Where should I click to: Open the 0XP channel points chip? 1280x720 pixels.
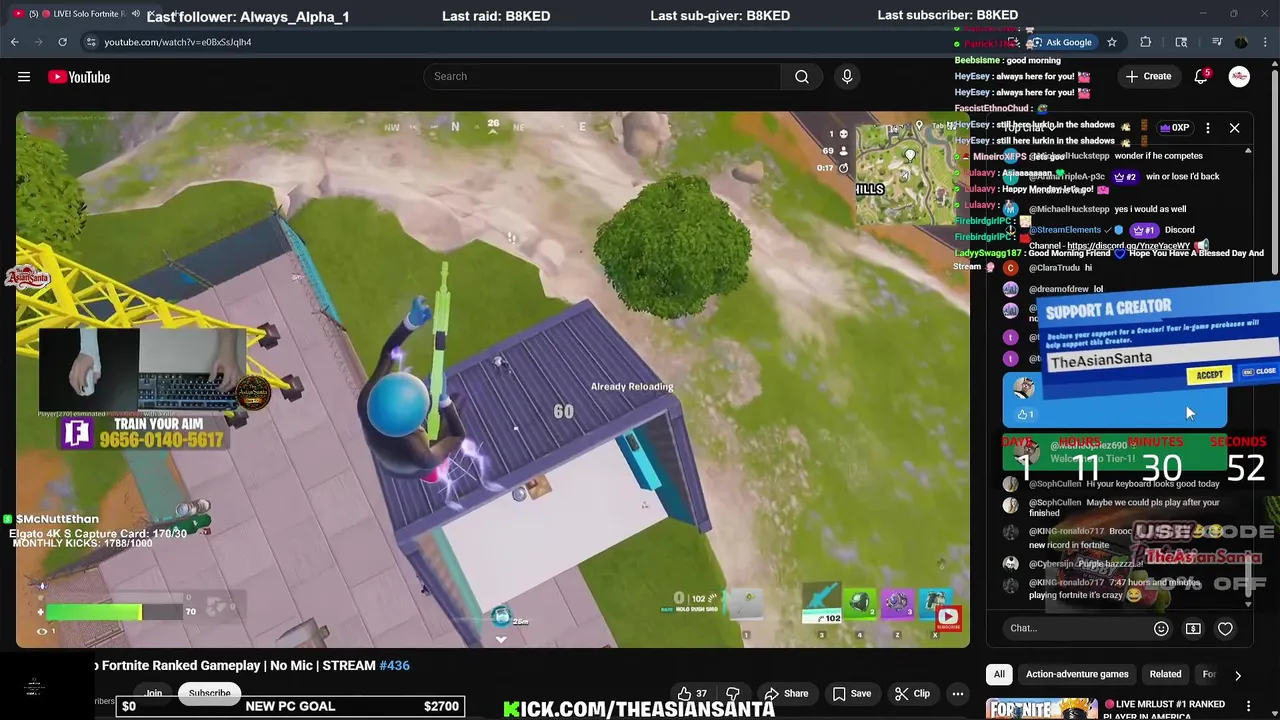coord(1174,128)
